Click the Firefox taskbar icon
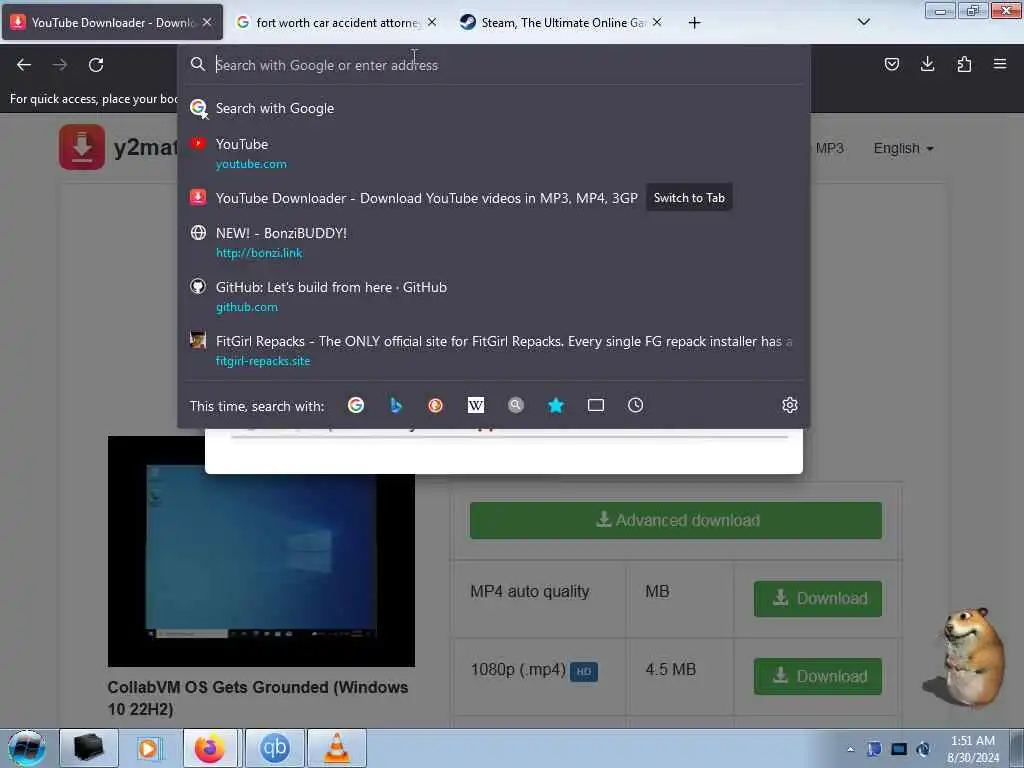Viewport: 1024px width, 768px height. tap(210, 748)
